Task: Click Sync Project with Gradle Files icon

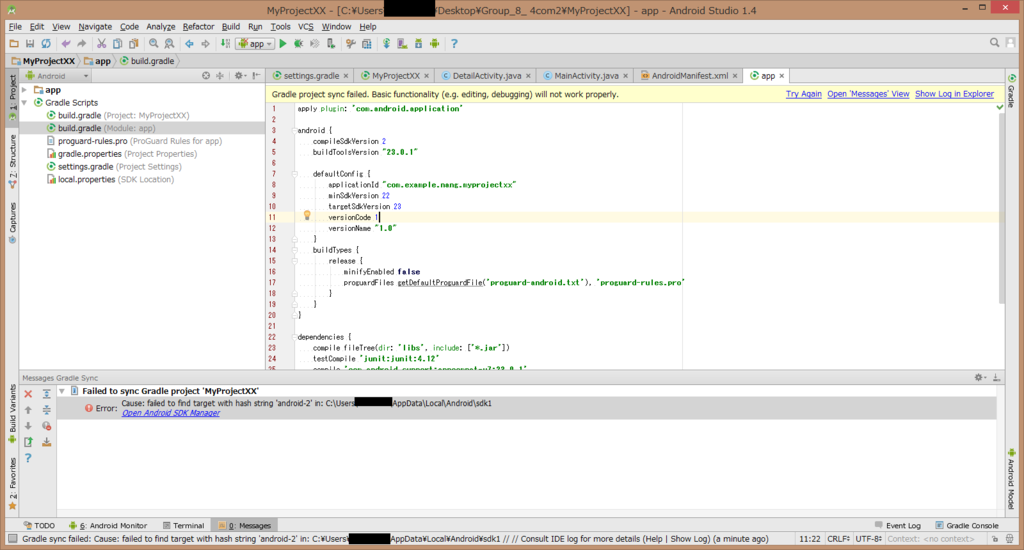Action: (387, 44)
